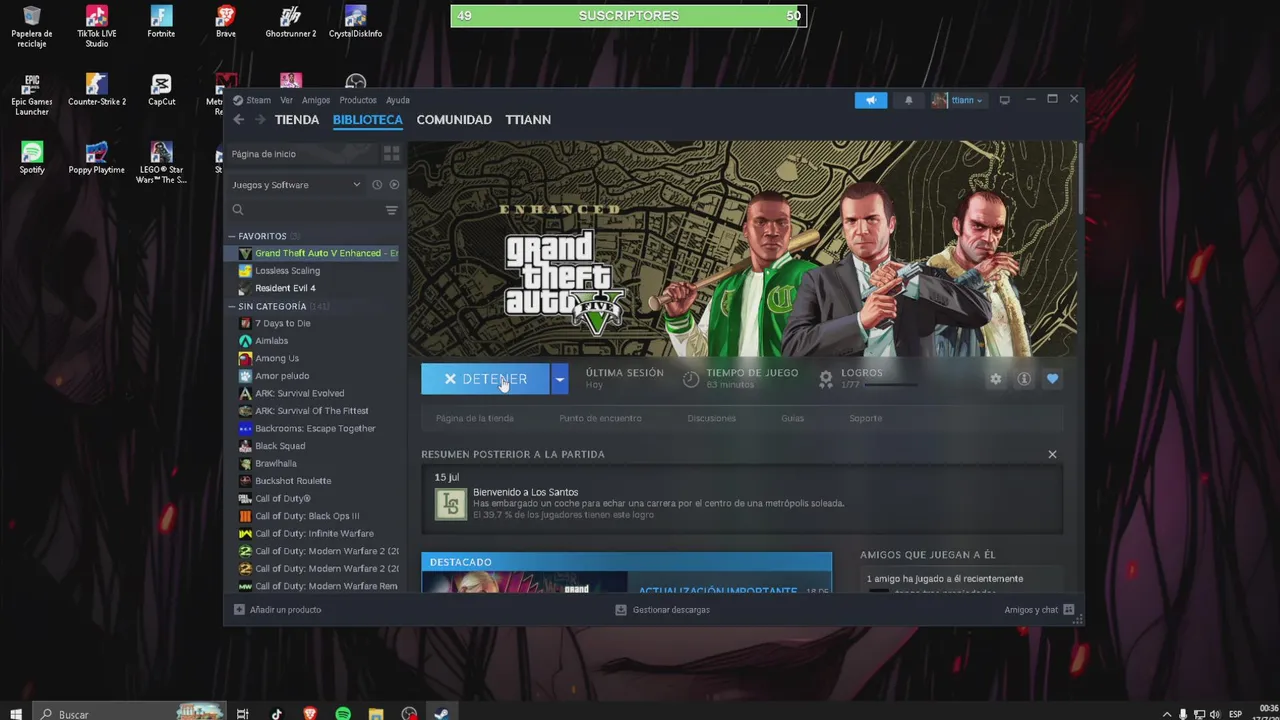Toggle the favorite heart icon
This screenshot has width=1280, height=720.
pos(1052,379)
